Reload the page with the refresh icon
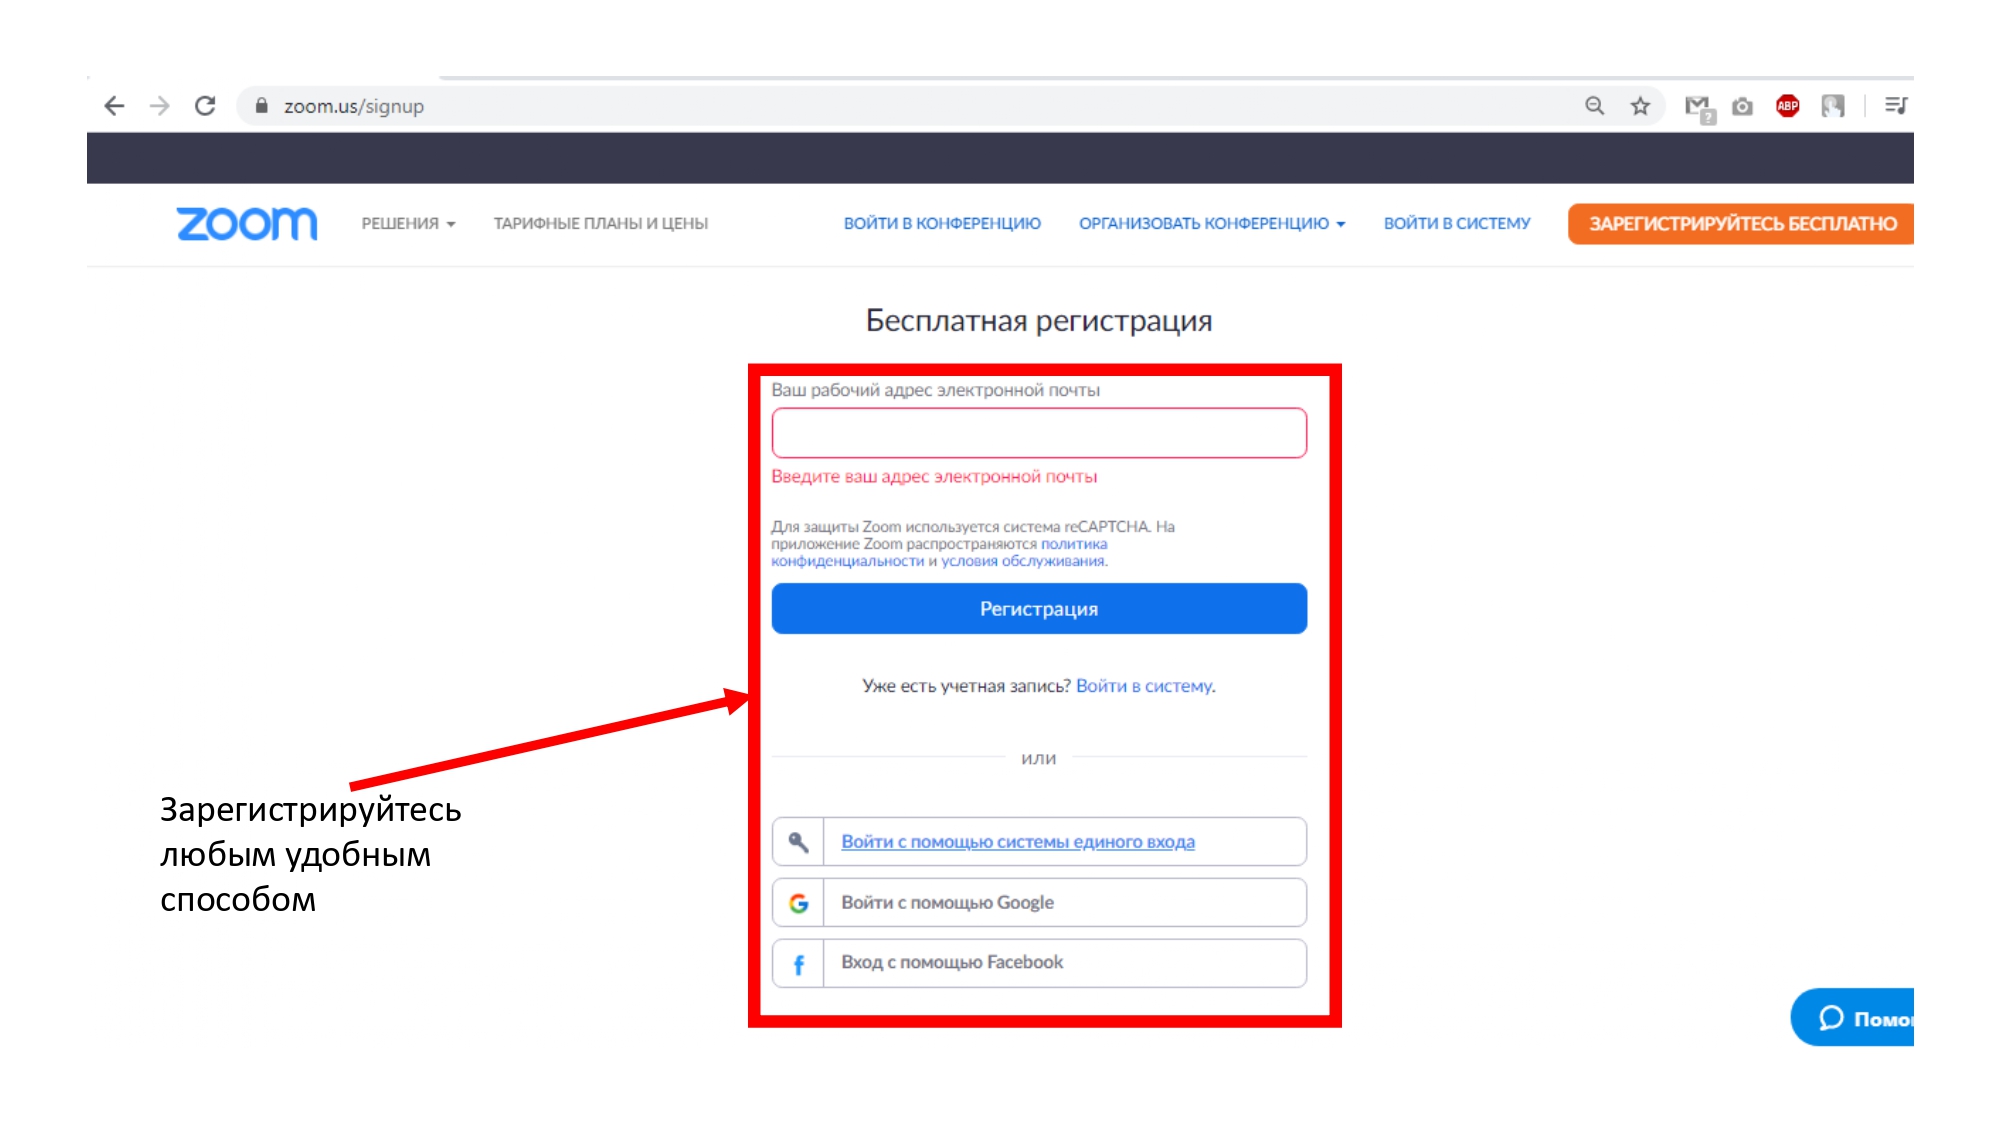Viewport: 2000px width, 1125px height. [x=205, y=106]
